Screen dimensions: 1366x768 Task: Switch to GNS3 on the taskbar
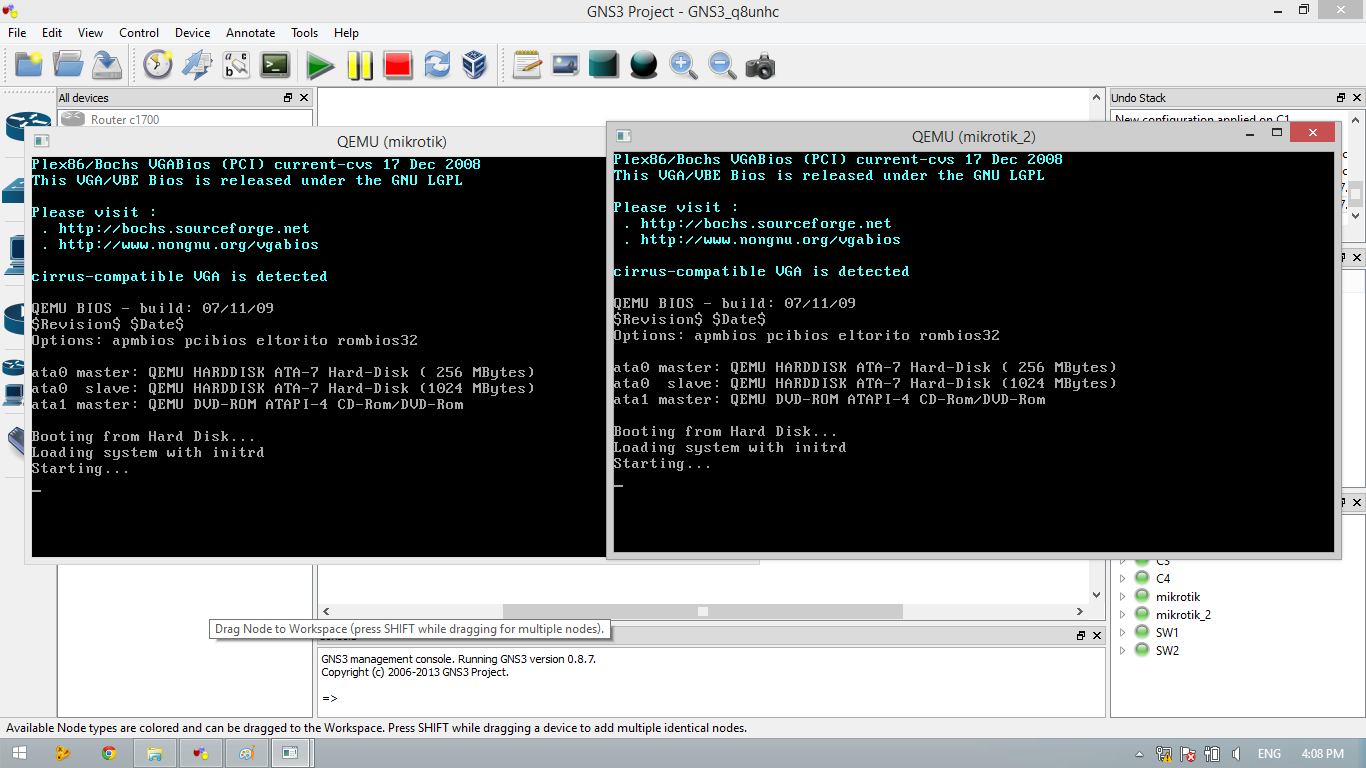[x=200, y=753]
